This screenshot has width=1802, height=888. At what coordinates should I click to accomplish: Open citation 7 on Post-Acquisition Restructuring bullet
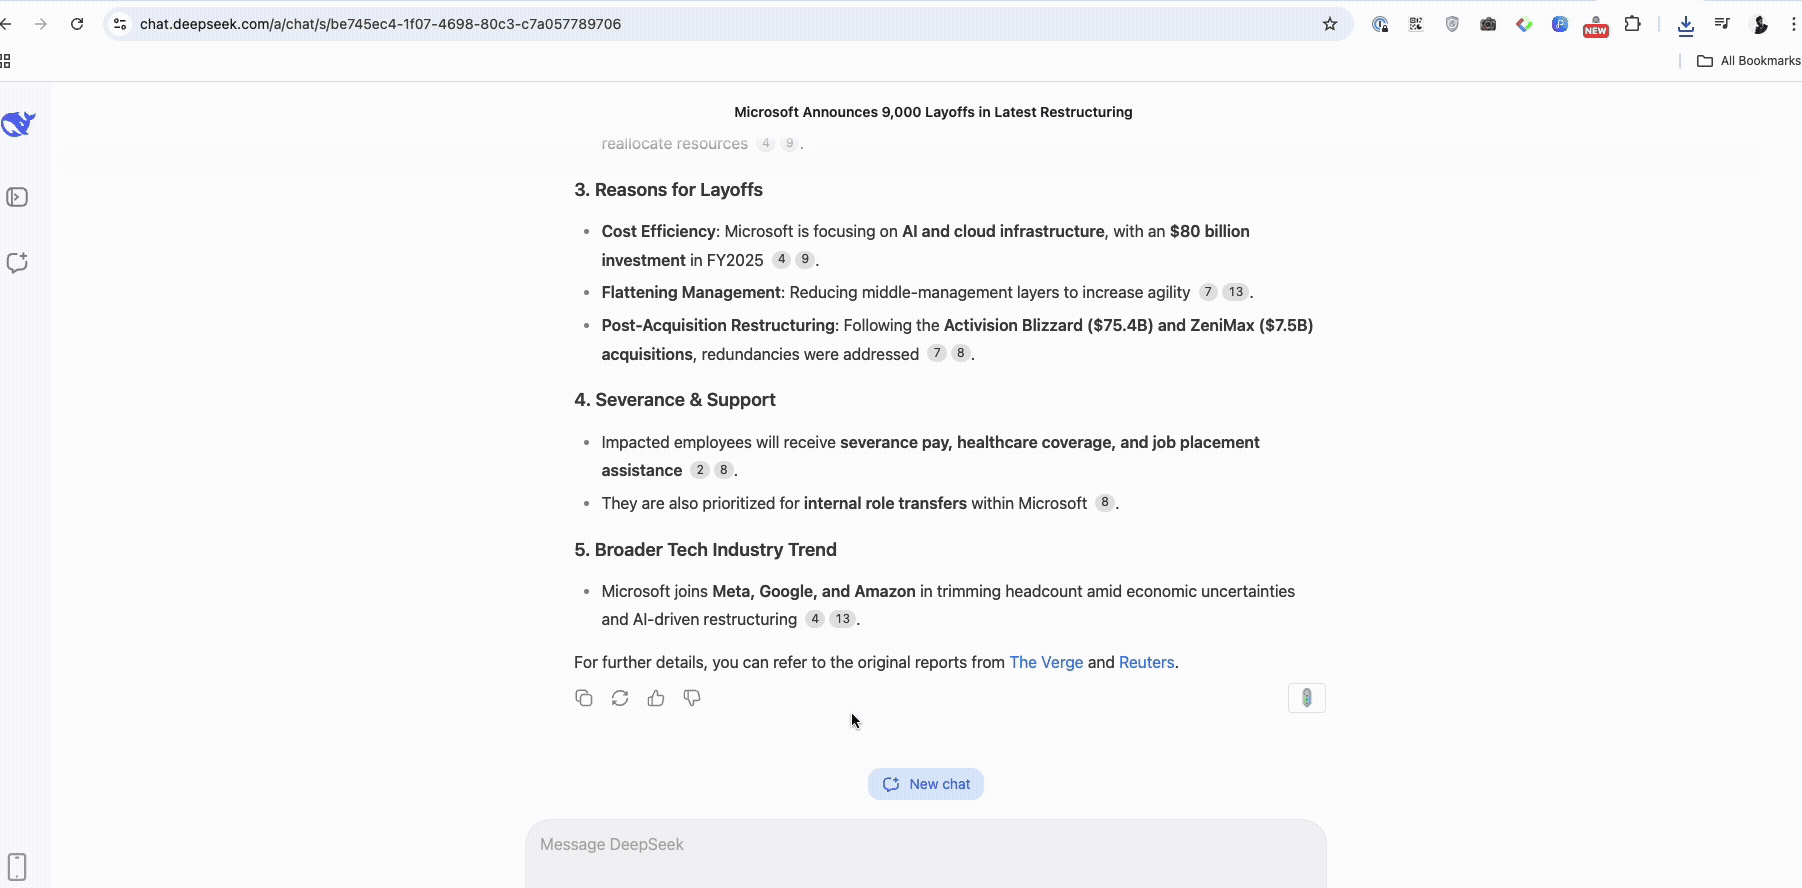937,353
